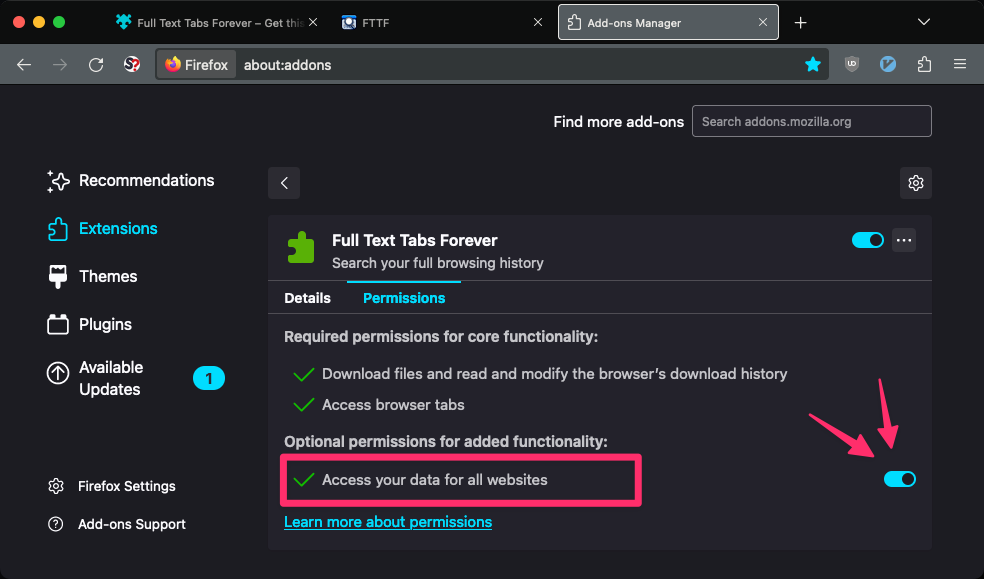Disable the Full Text Tabs Forever extension
Image resolution: width=984 pixels, height=579 pixels.
[x=867, y=240]
